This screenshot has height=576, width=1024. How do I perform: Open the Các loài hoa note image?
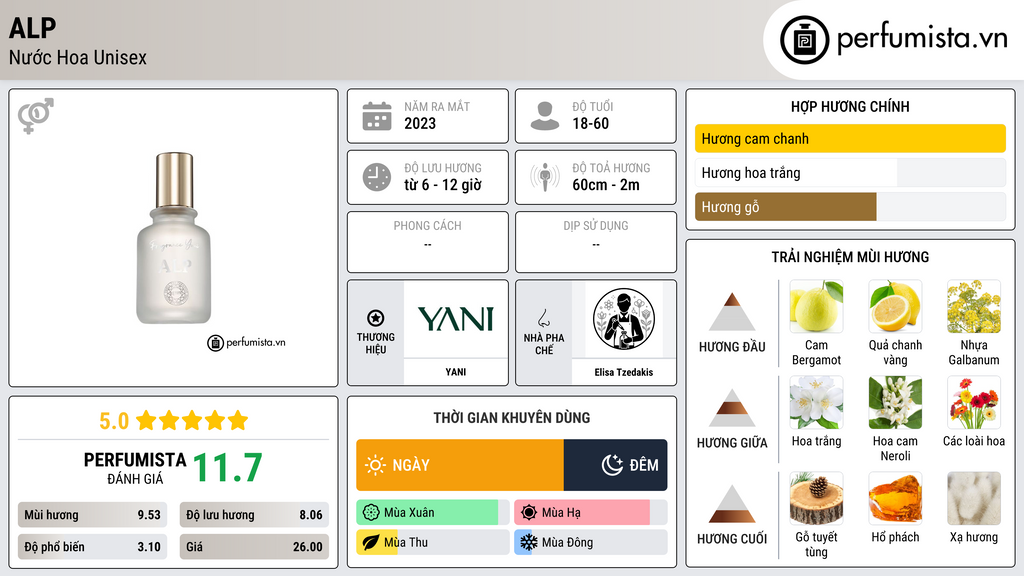(974, 402)
